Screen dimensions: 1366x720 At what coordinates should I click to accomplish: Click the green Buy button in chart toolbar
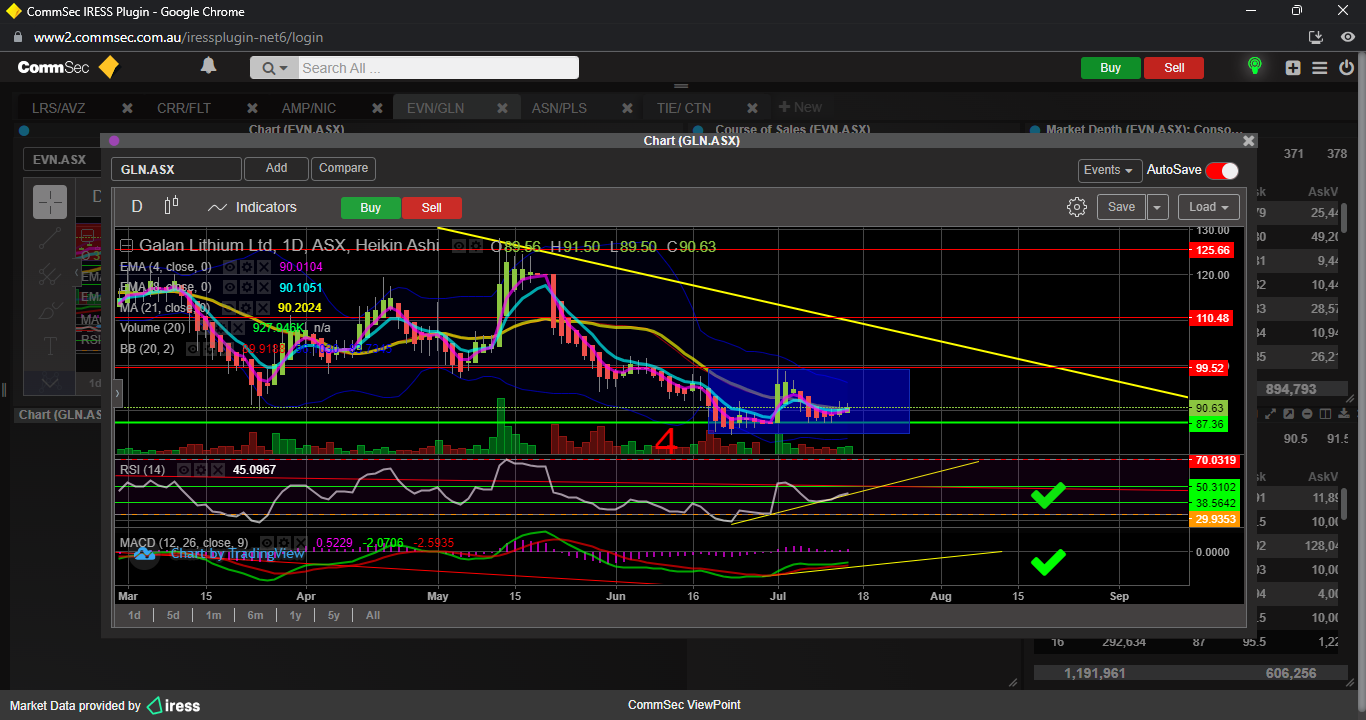click(370, 208)
